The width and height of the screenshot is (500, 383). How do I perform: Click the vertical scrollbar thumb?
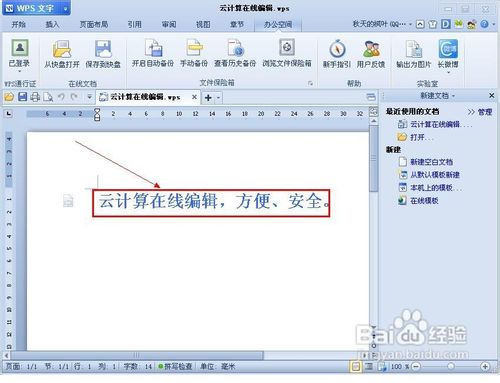pyautogui.click(x=374, y=159)
